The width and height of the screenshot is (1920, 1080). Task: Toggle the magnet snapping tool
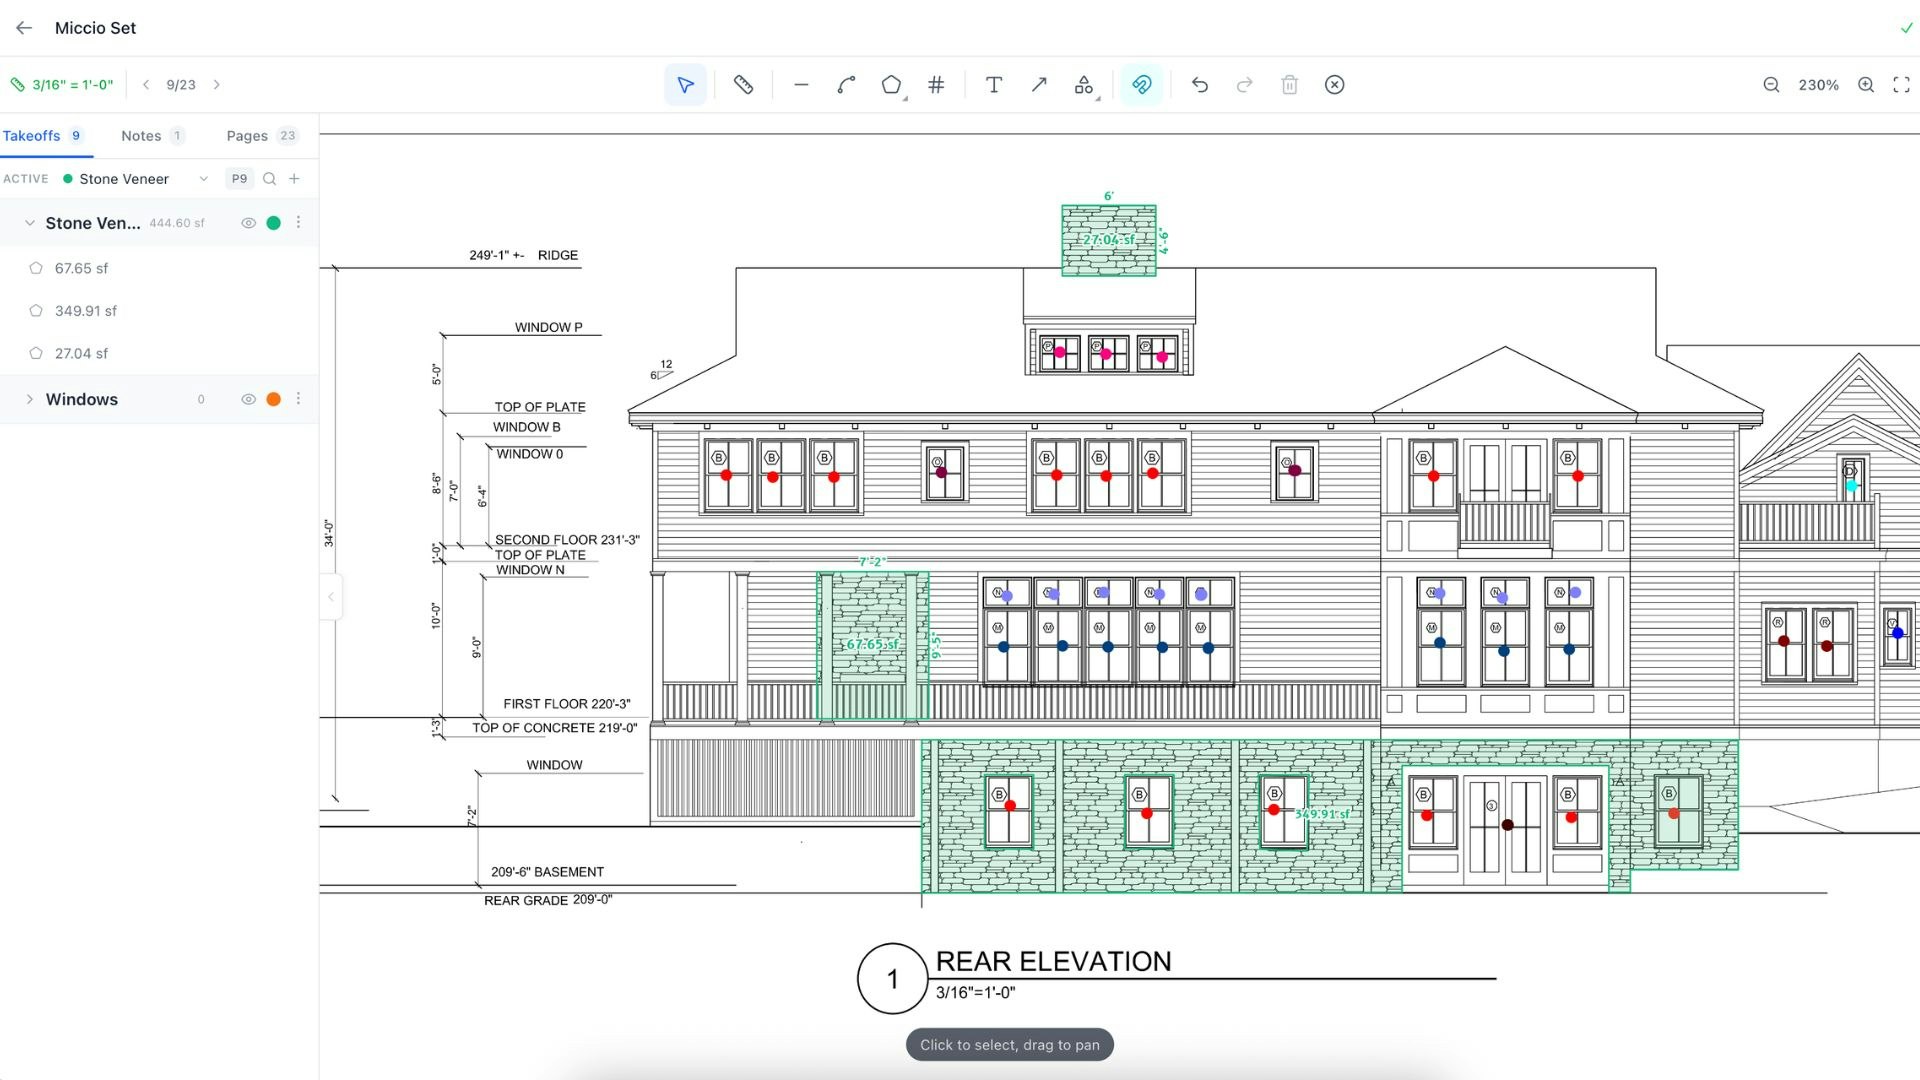(x=1141, y=85)
